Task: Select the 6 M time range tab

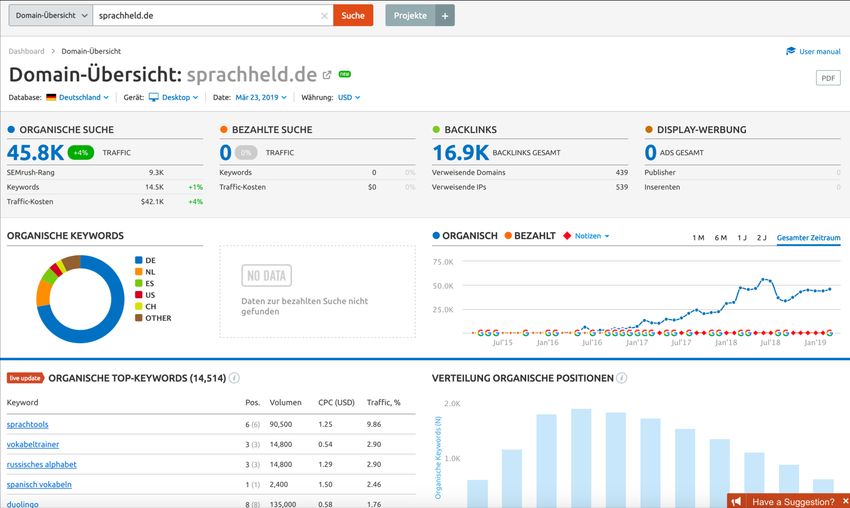Action: pos(720,237)
